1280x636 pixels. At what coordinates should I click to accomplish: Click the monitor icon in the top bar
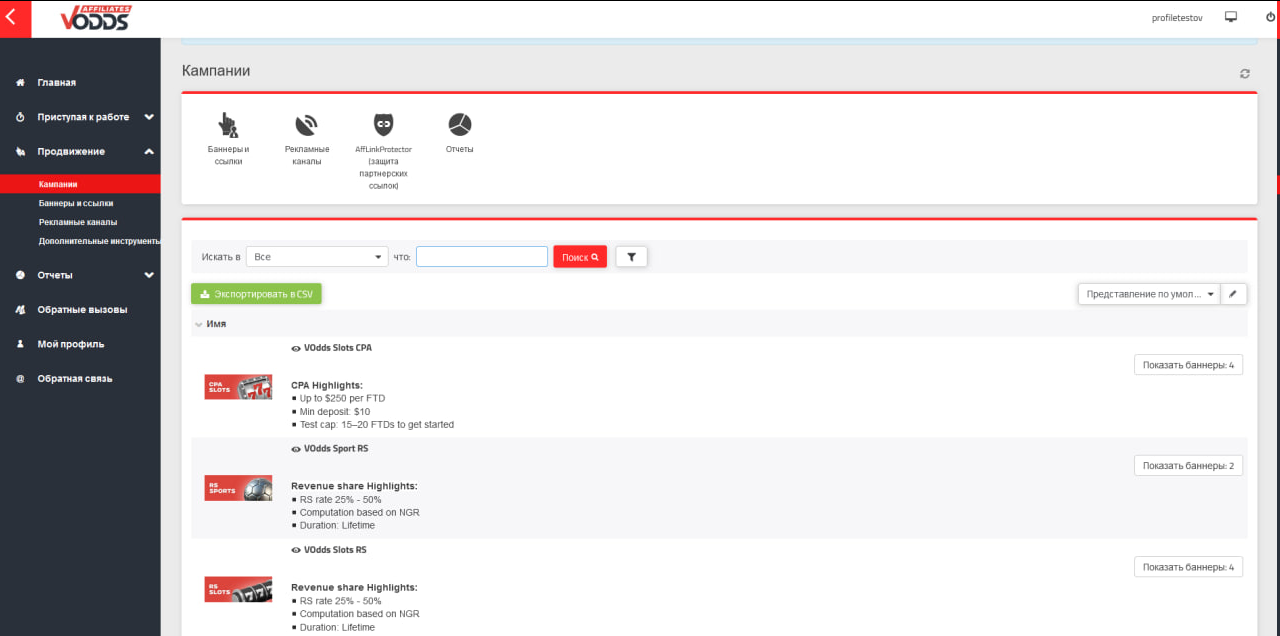(x=1230, y=16)
